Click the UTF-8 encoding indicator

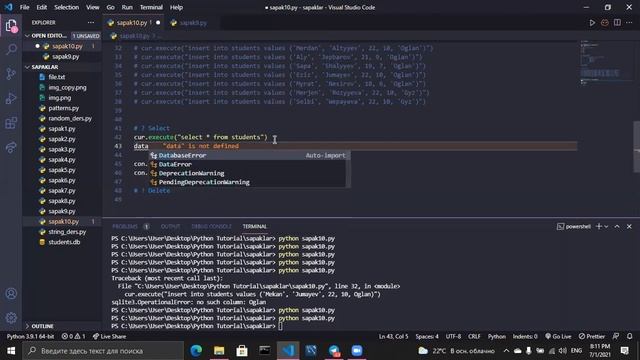pyautogui.click(x=453, y=336)
